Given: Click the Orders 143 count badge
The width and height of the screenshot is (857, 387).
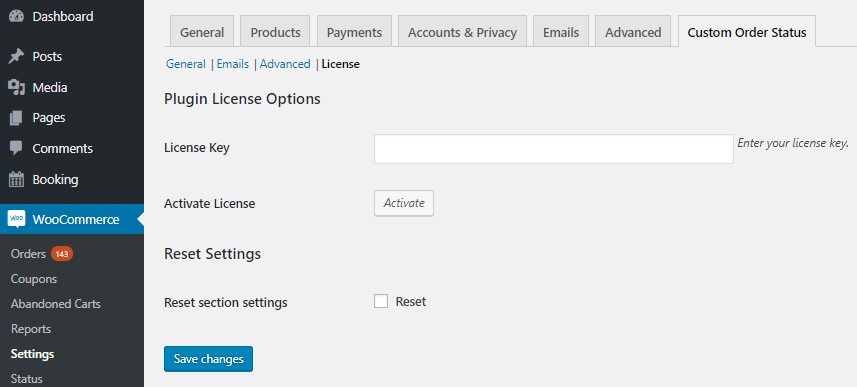Looking at the screenshot, I should click(x=62, y=254).
